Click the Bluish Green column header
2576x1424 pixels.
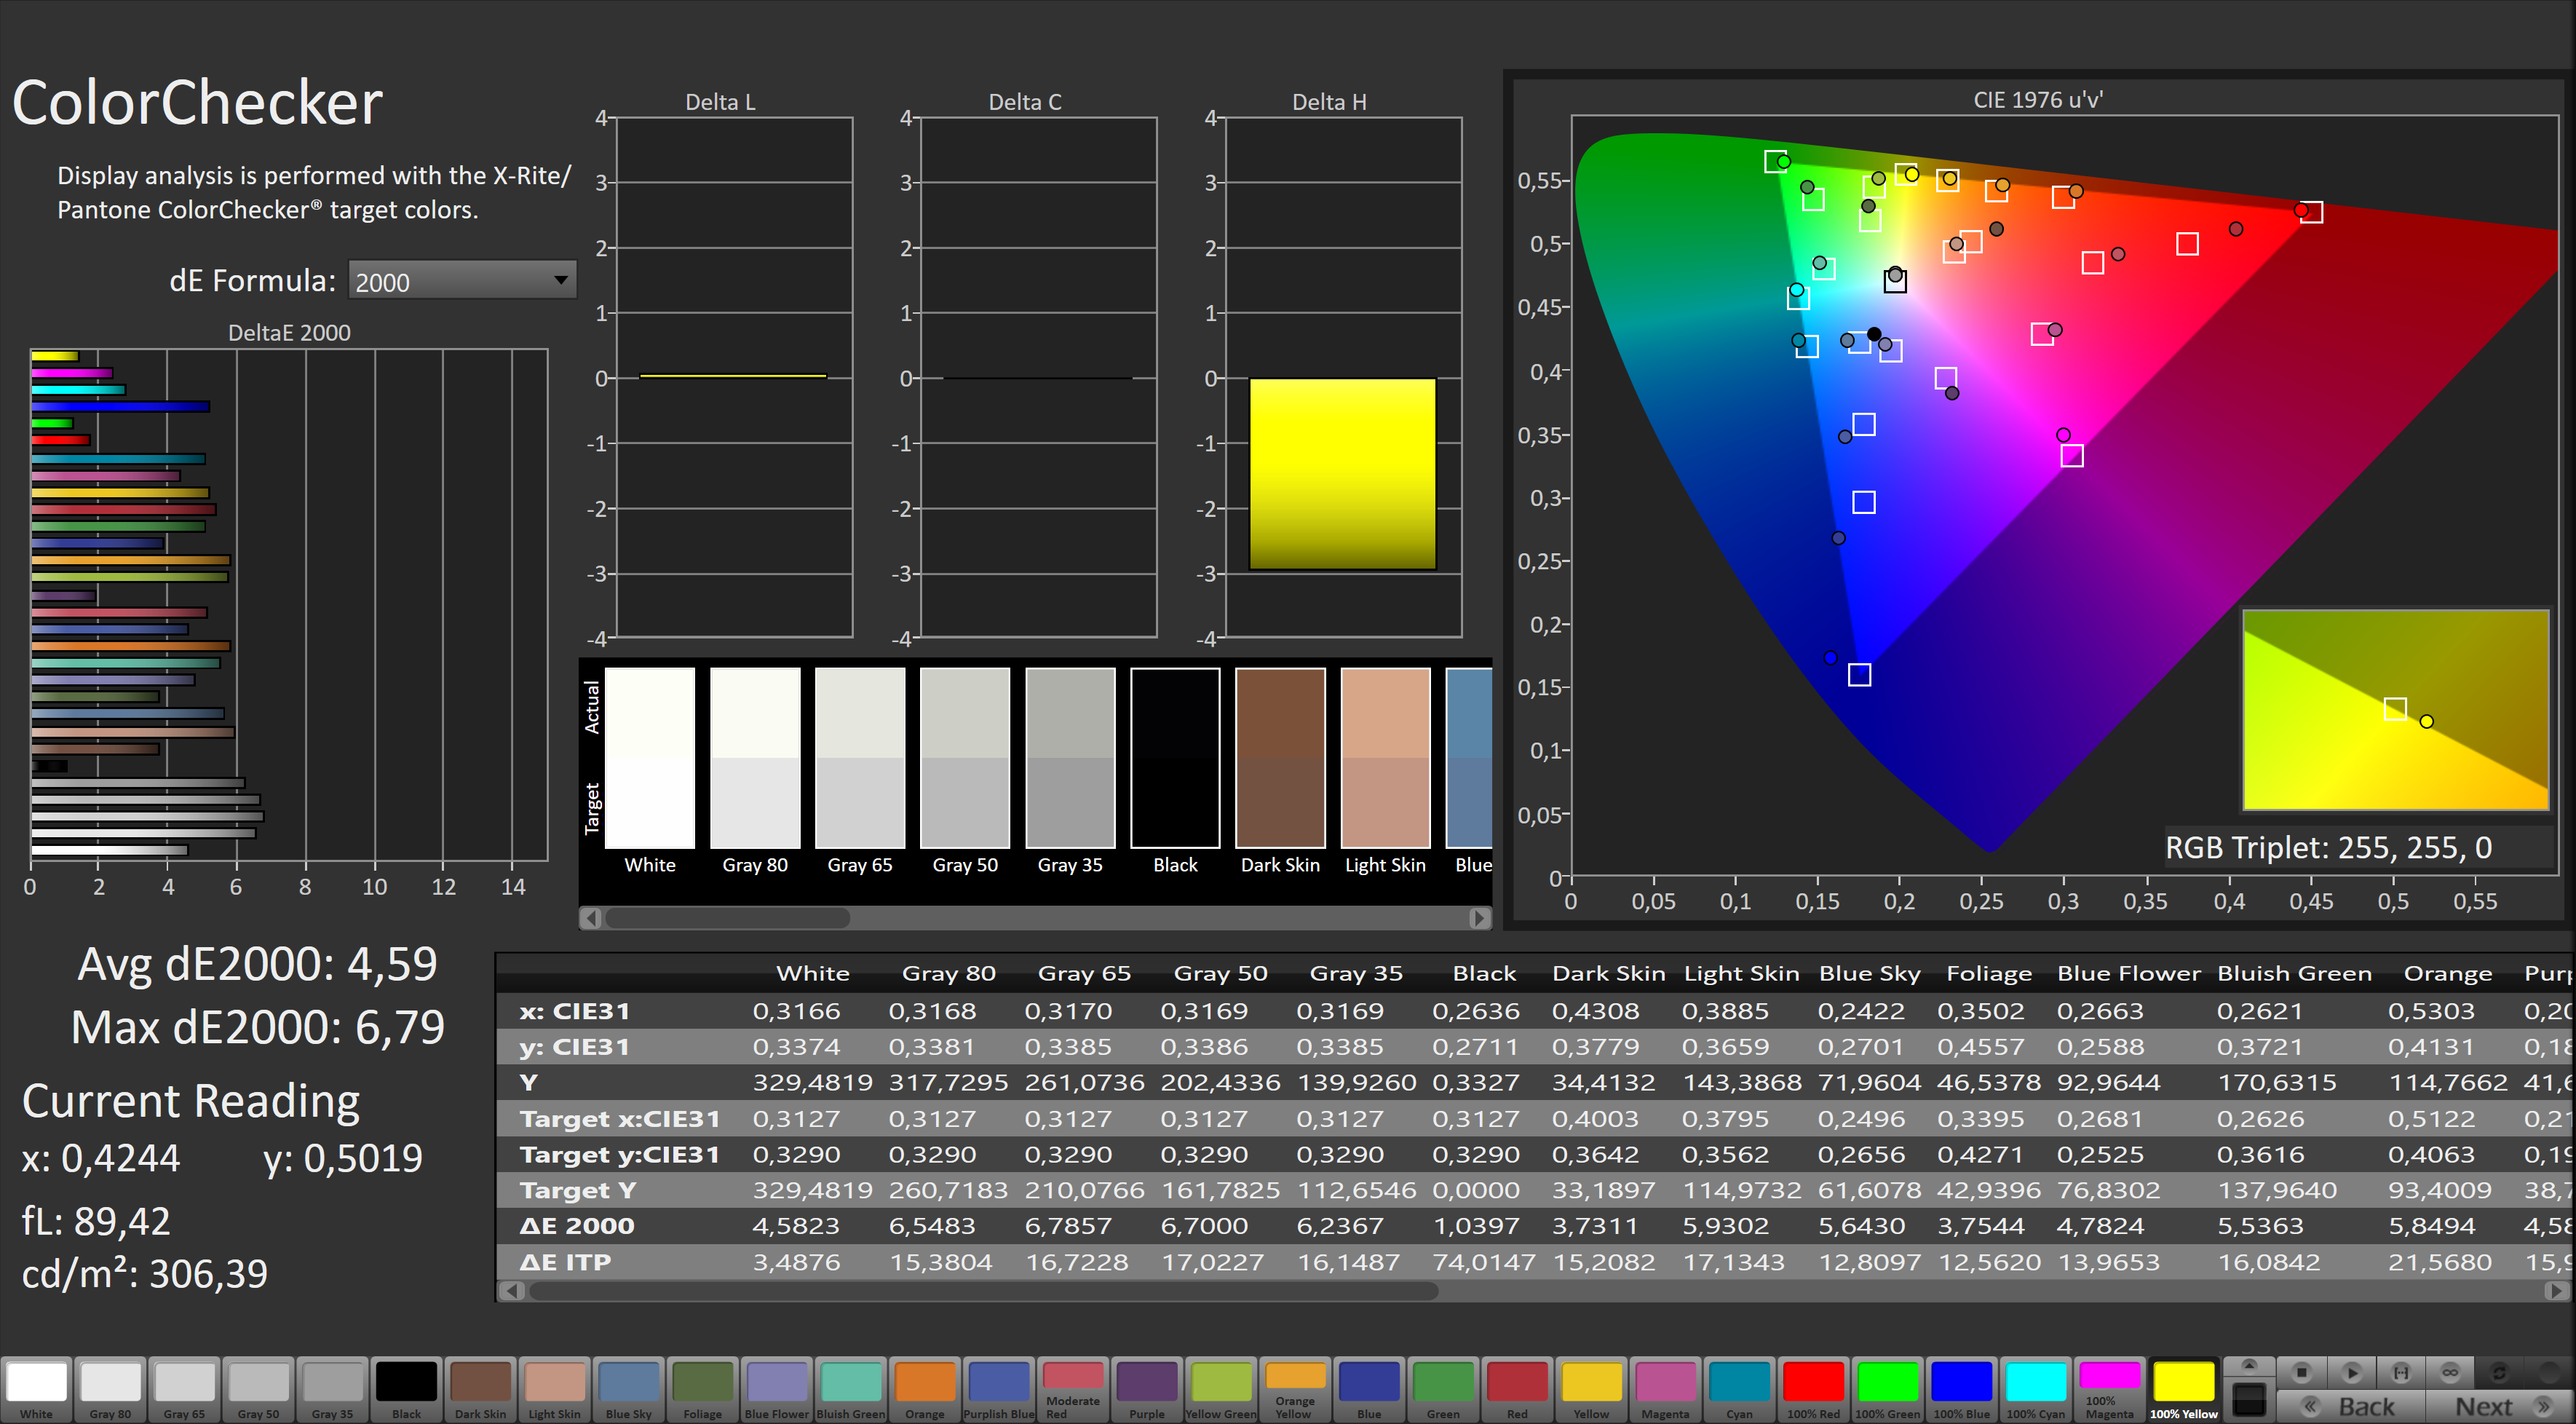(x=2294, y=973)
